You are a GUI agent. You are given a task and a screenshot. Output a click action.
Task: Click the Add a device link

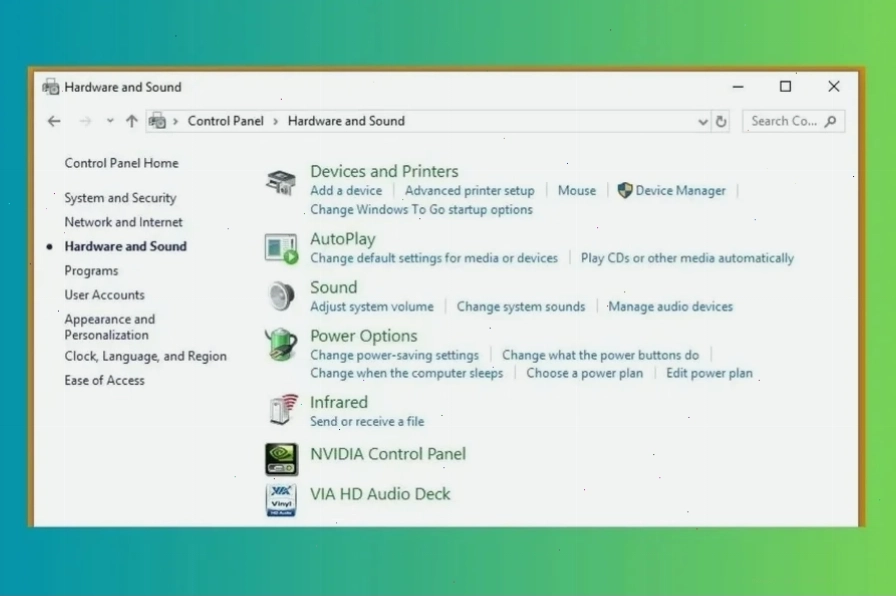coord(346,191)
